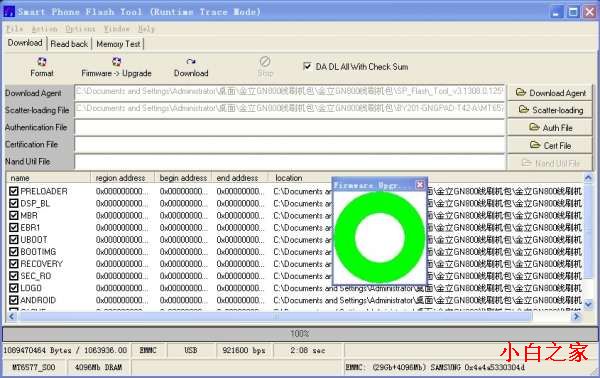Switch to the Memory Test tab
Image resolution: width=600 pixels, height=378 pixels.
pyautogui.click(x=118, y=44)
